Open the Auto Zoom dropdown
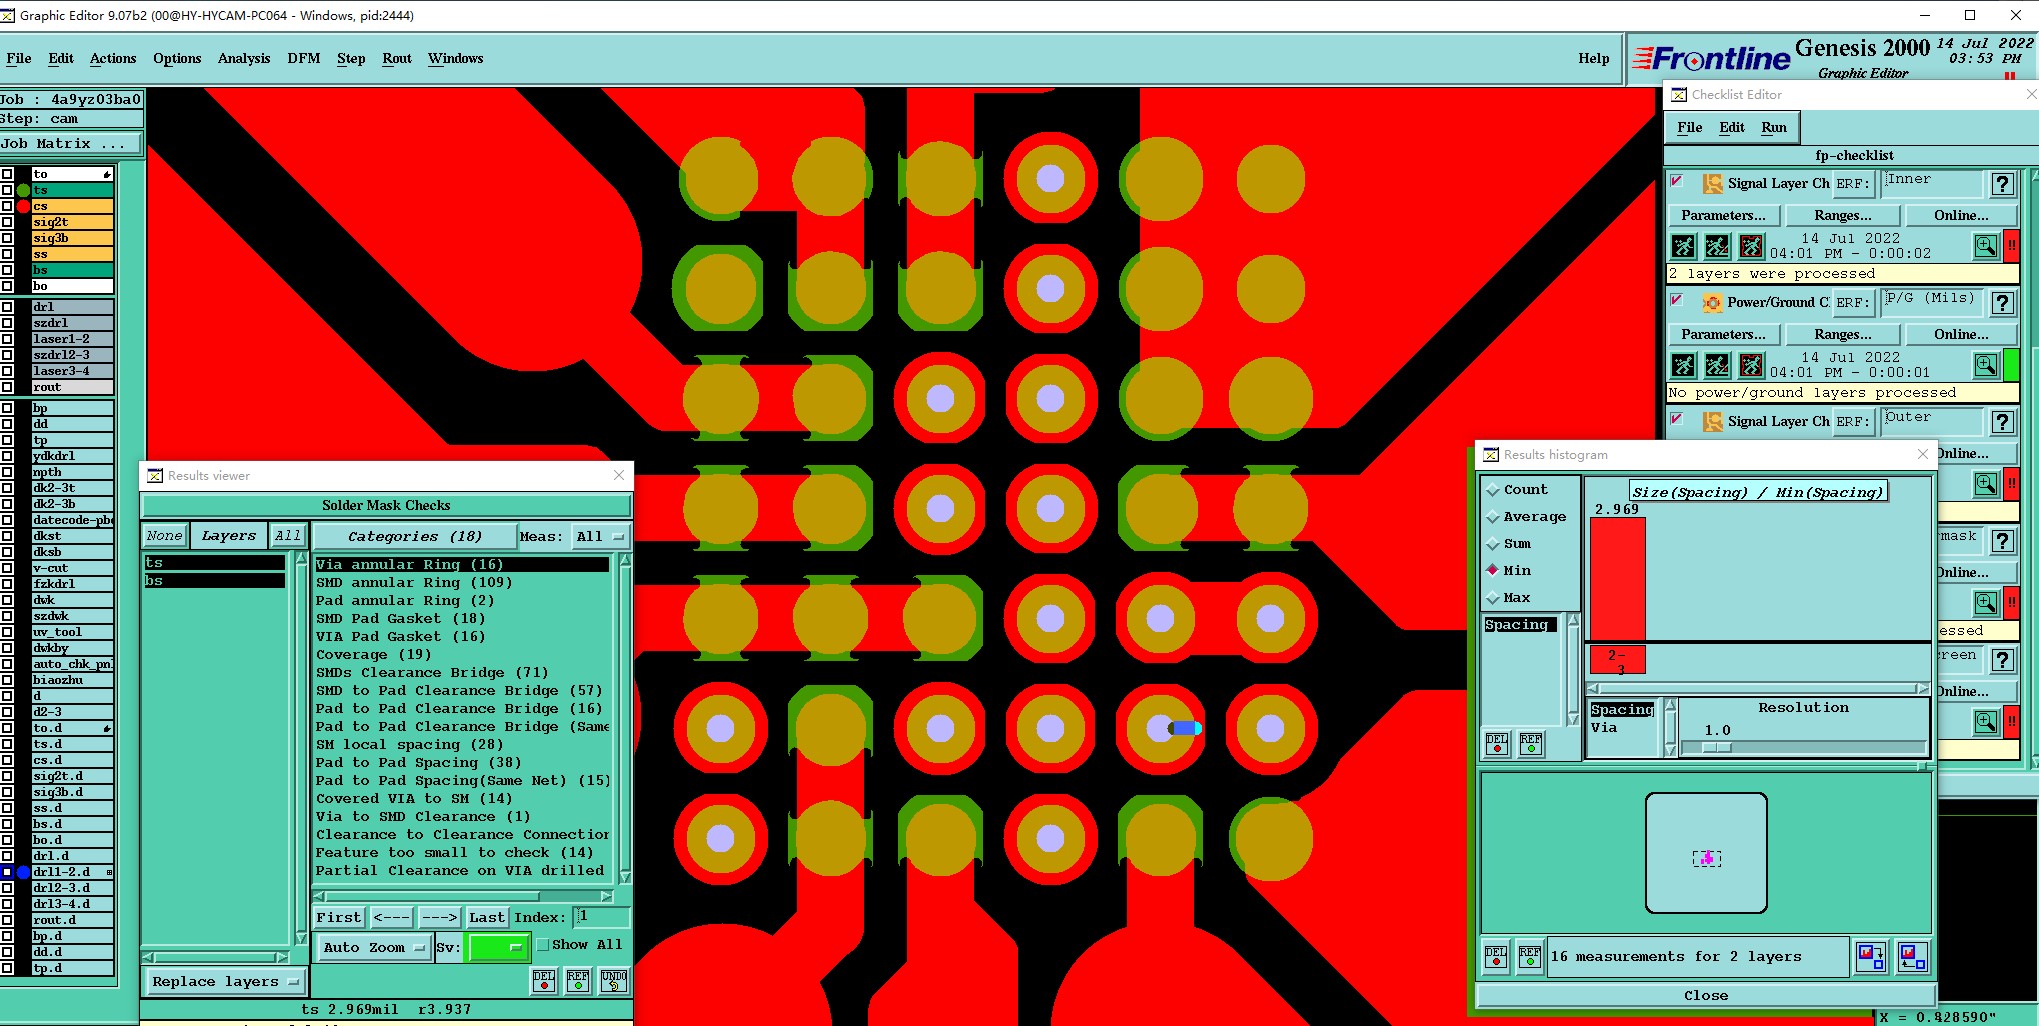 click(374, 947)
